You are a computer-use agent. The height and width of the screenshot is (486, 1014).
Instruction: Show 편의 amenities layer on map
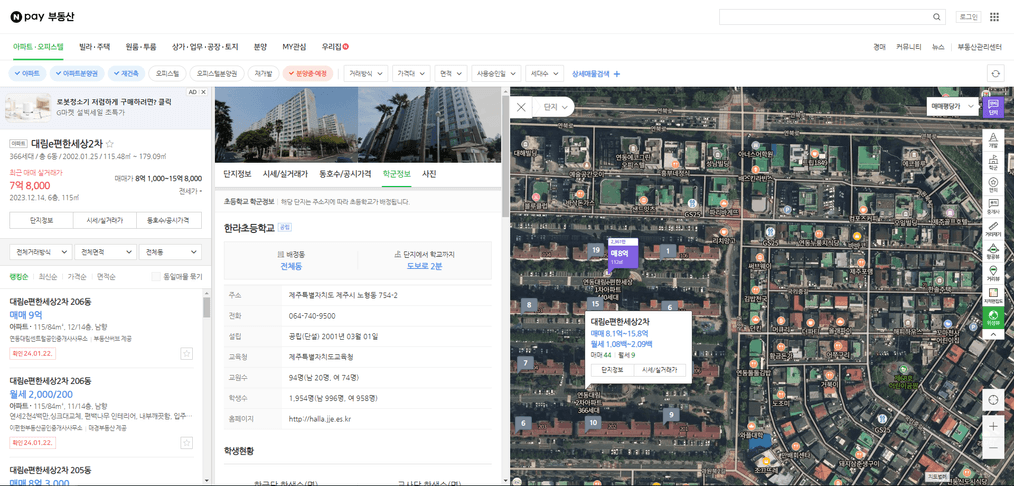pos(993,184)
